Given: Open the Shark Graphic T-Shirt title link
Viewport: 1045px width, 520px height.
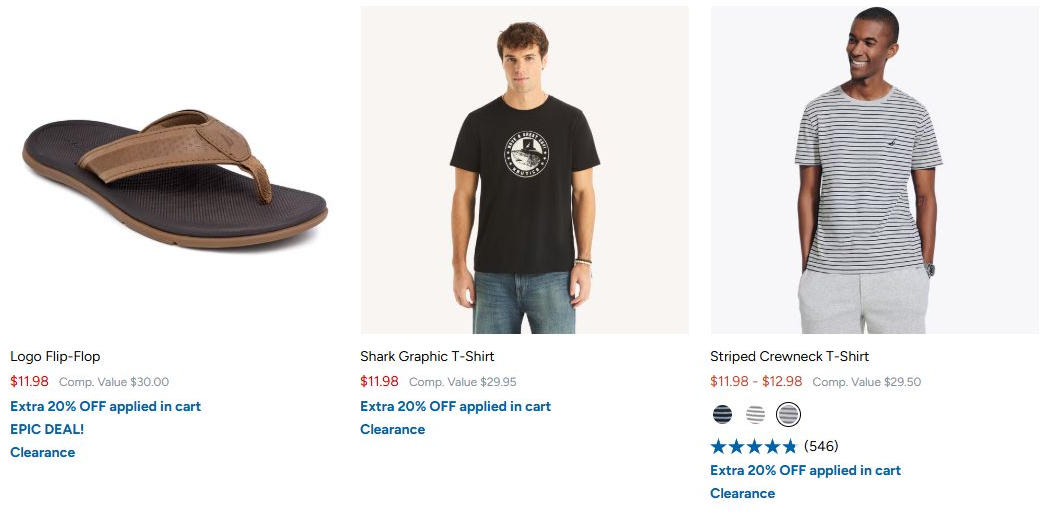Looking at the screenshot, I should click(x=427, y=357).
